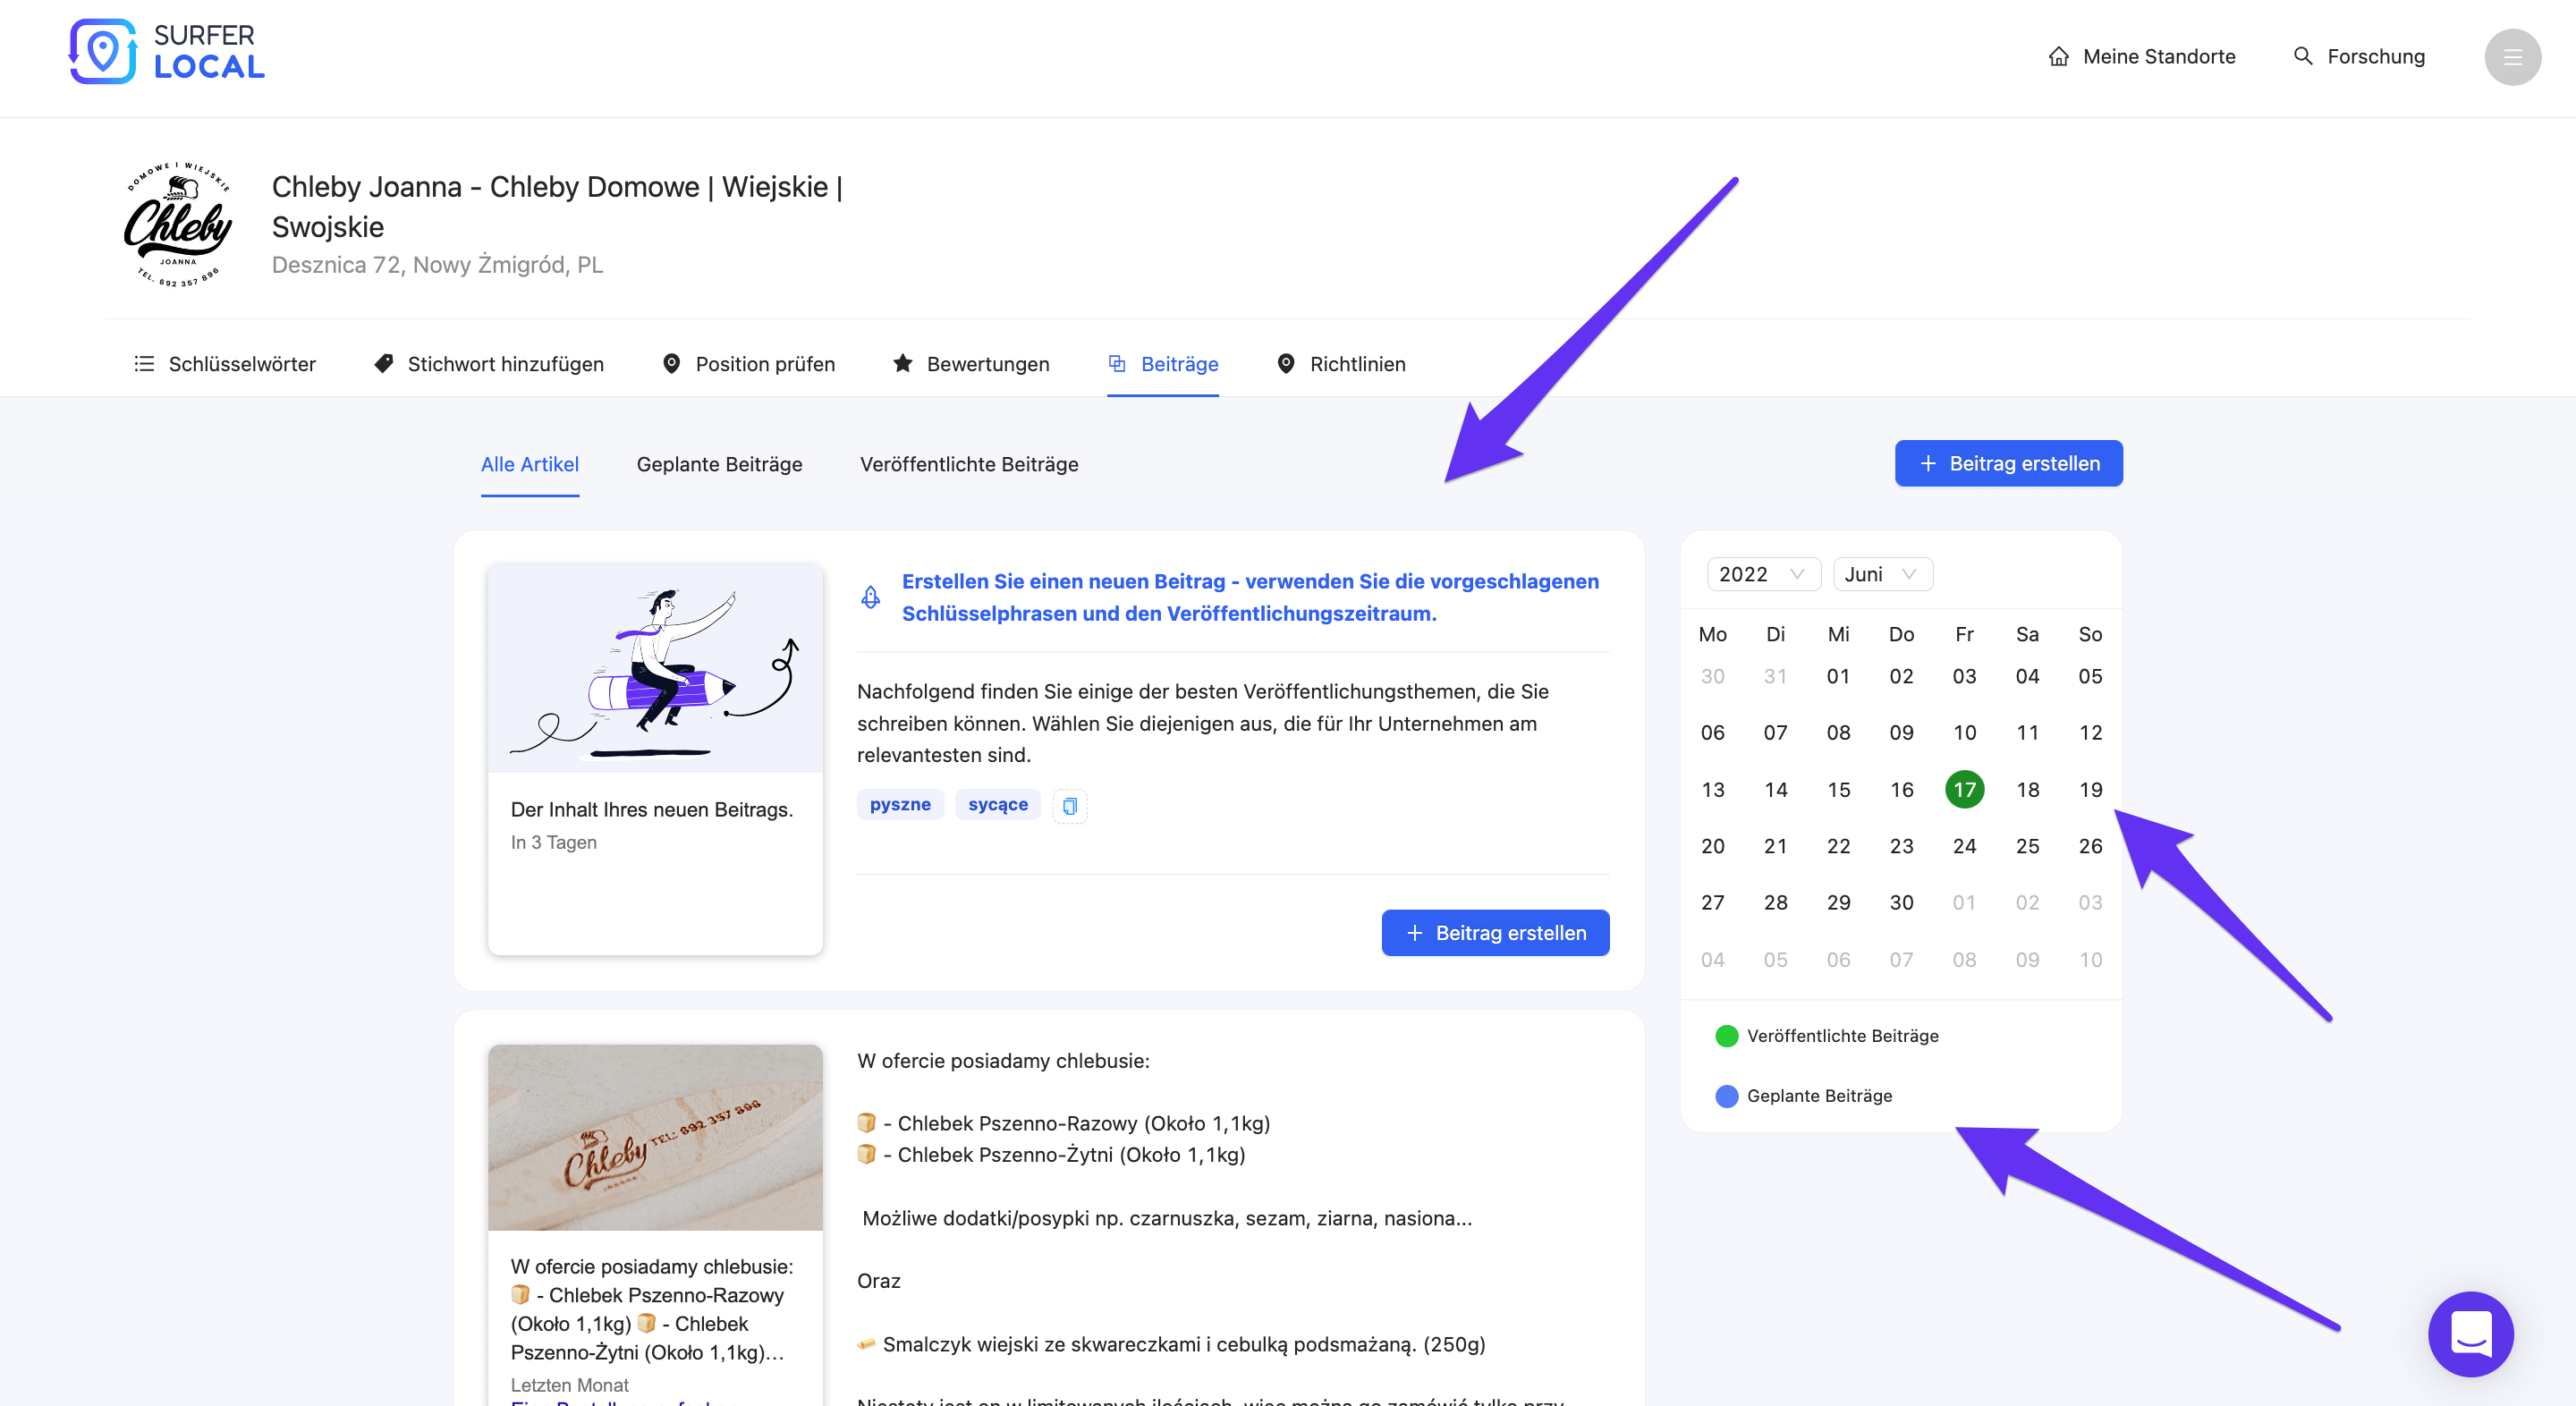
Task: Open the hamburger menu avatar button
Action: point(2512,57)
